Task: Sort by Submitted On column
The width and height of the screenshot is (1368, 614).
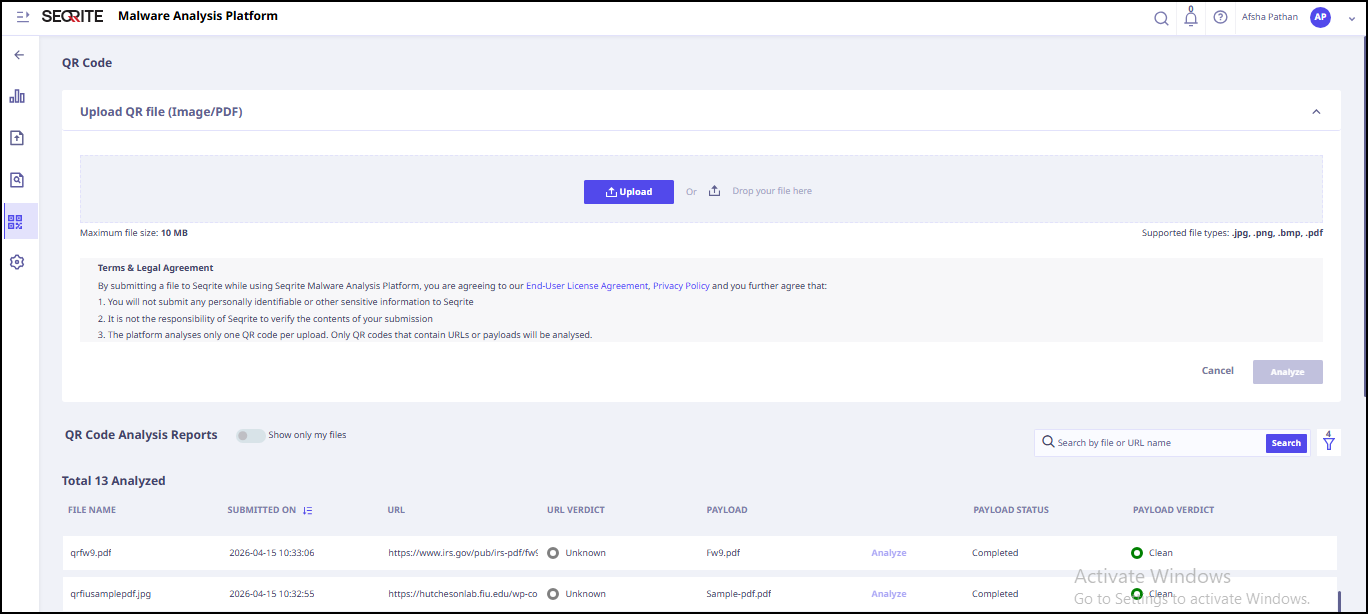Action: tap(307, 510)
